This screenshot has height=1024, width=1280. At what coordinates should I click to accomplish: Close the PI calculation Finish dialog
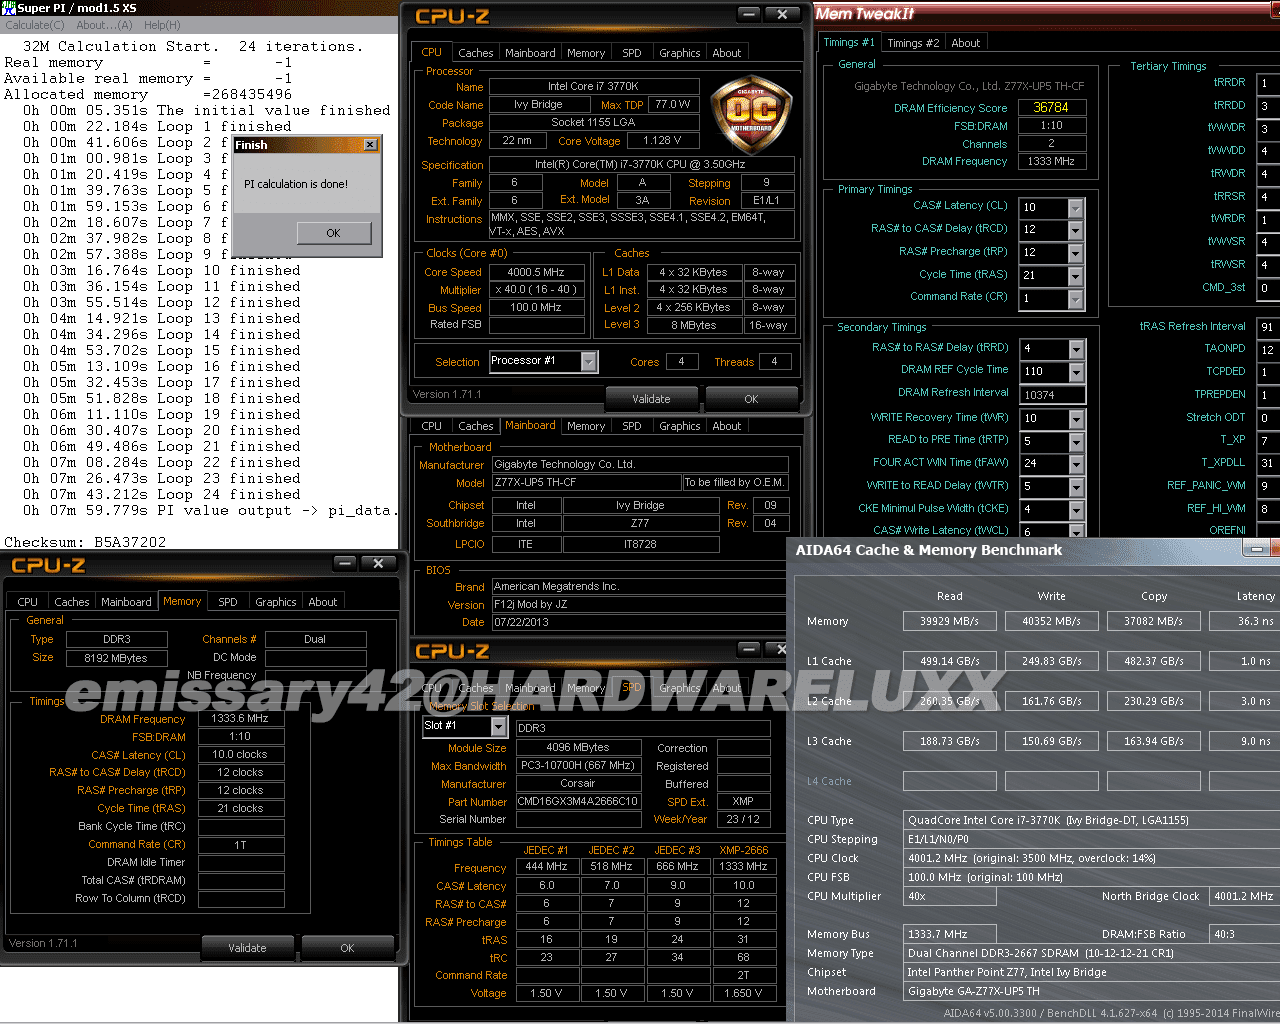[x=370, y=145]
